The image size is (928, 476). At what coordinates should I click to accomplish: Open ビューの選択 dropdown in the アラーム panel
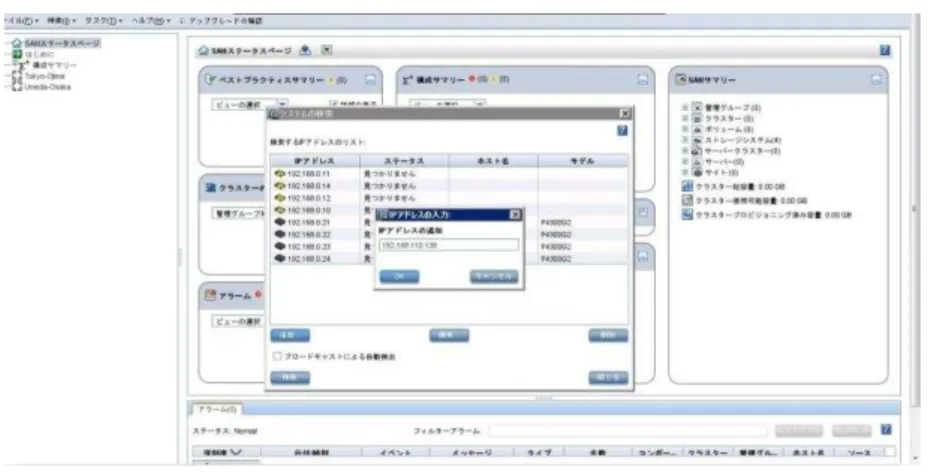(238, 321)
